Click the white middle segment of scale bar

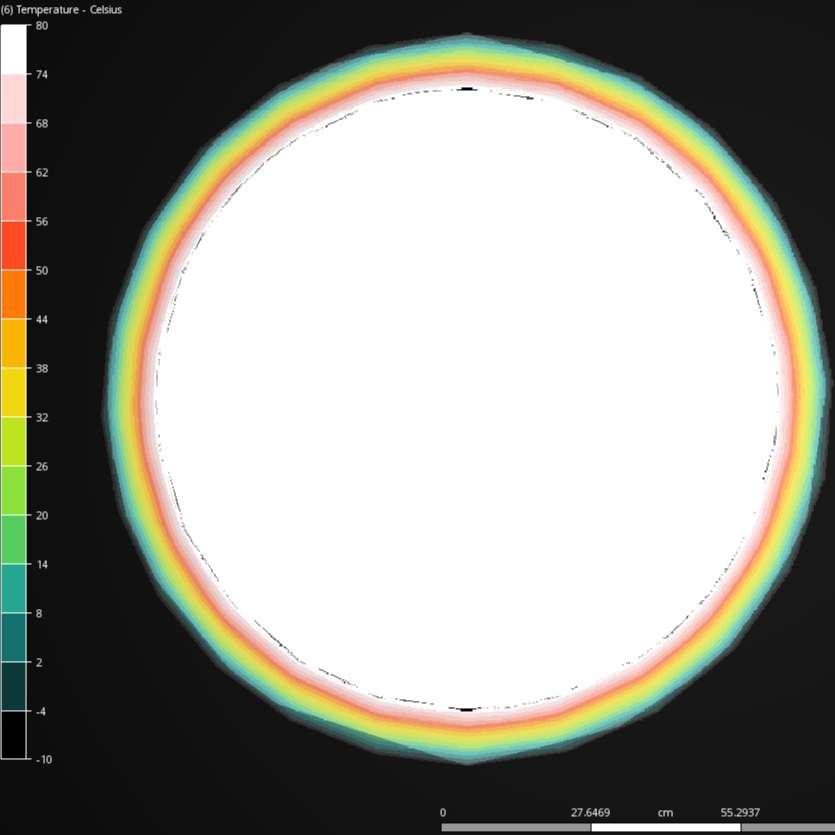[x=666, y=827]
